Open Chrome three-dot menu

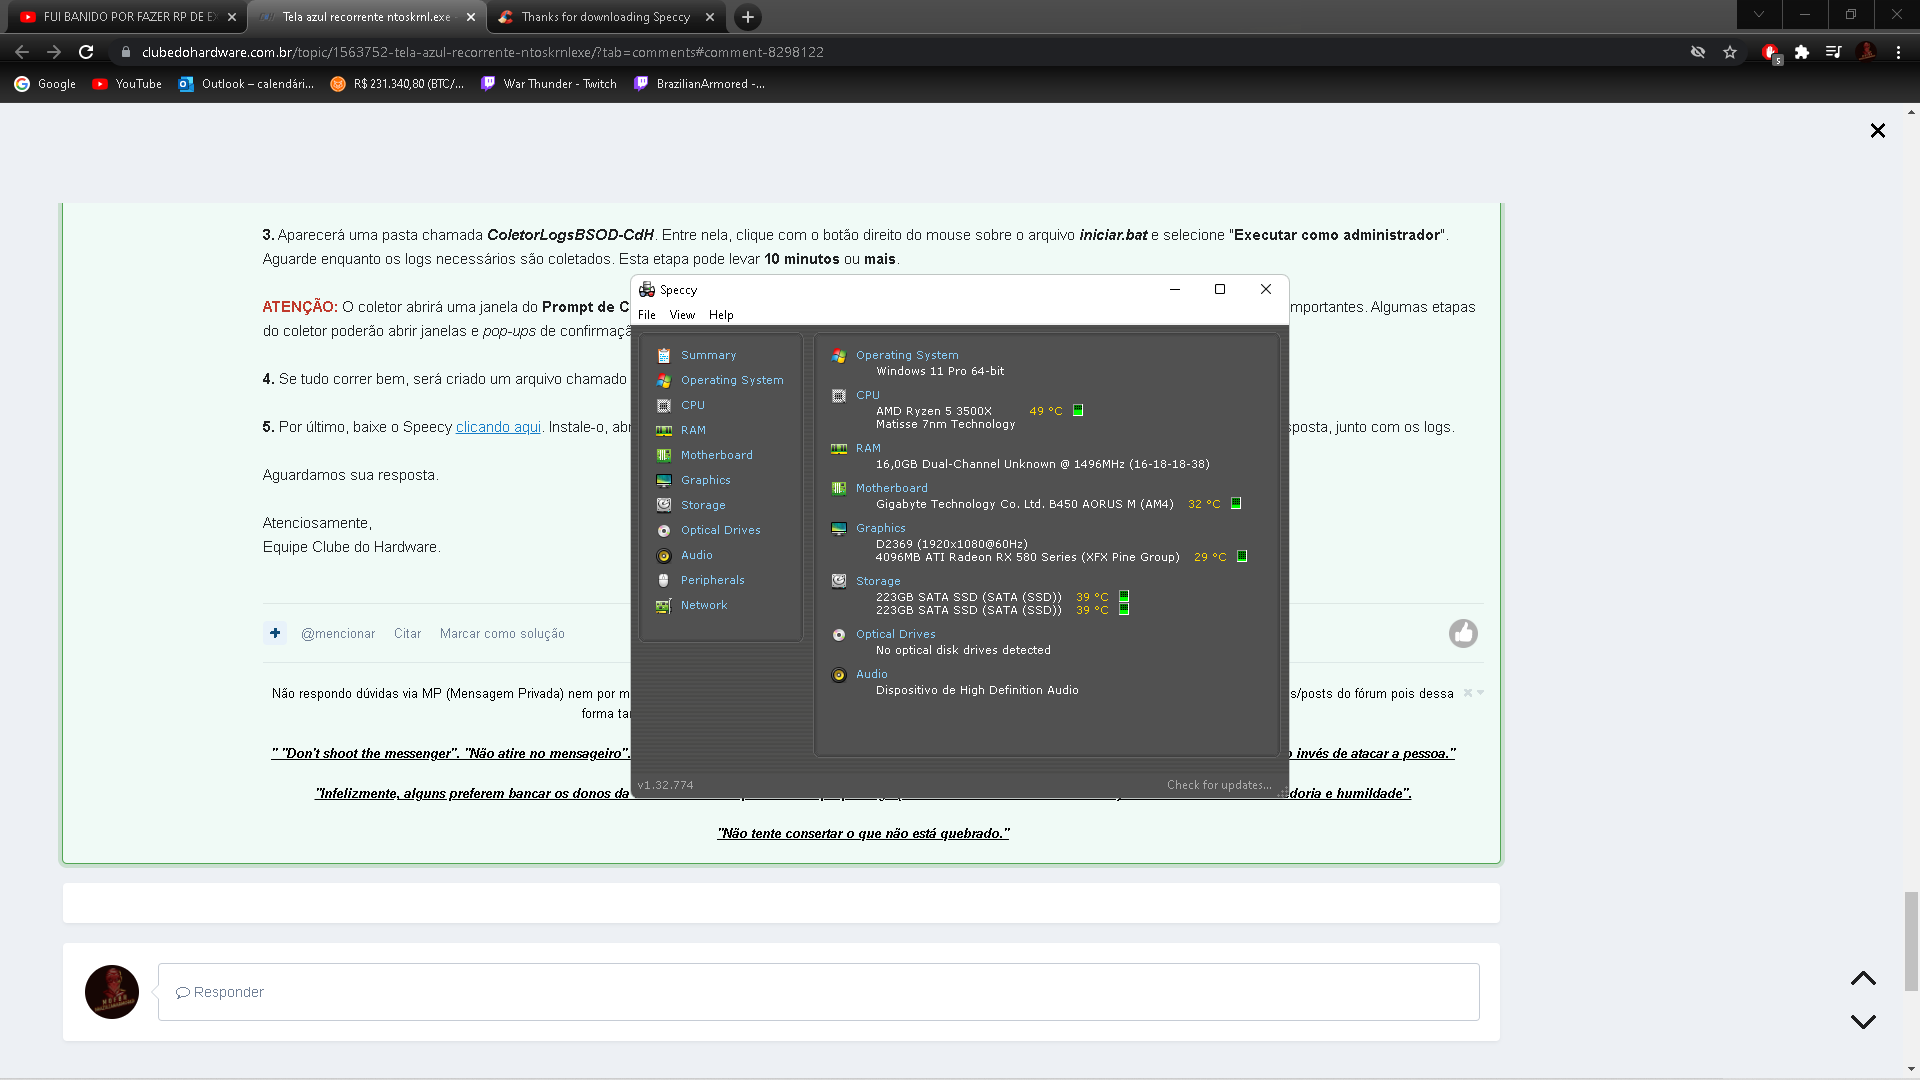point(1898,52)
